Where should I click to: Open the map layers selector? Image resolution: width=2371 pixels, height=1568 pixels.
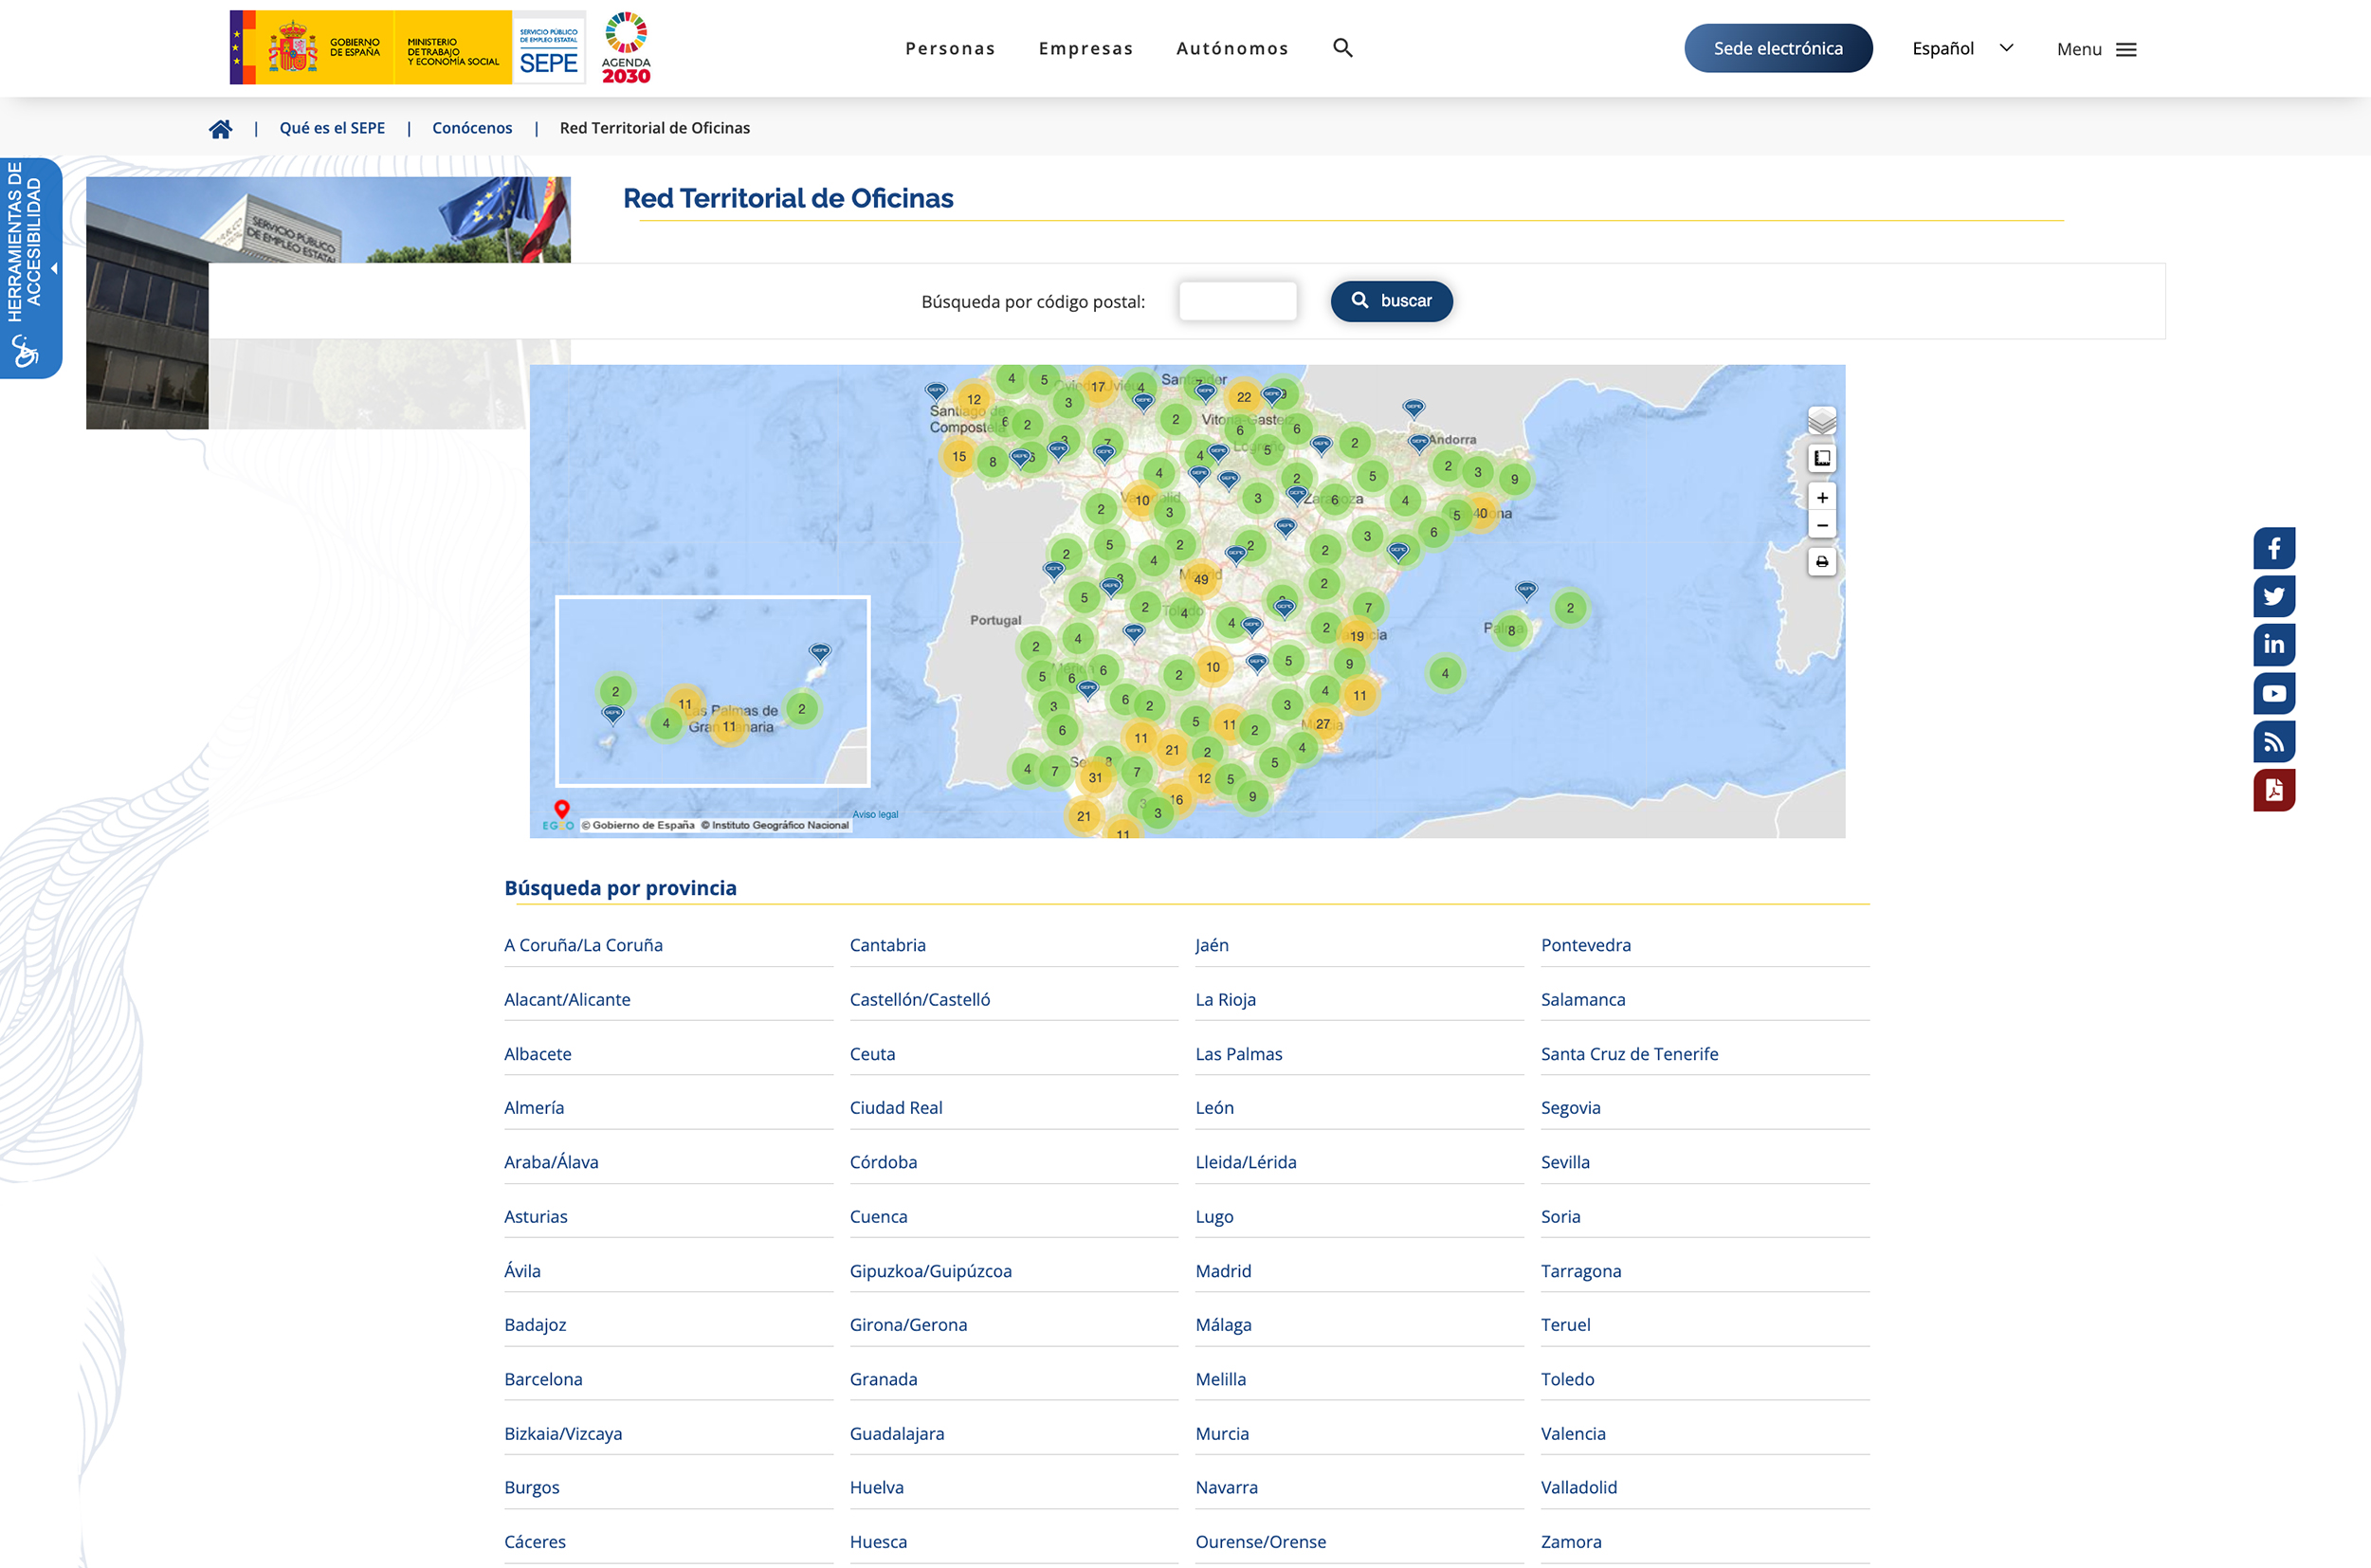[1821, 421]
